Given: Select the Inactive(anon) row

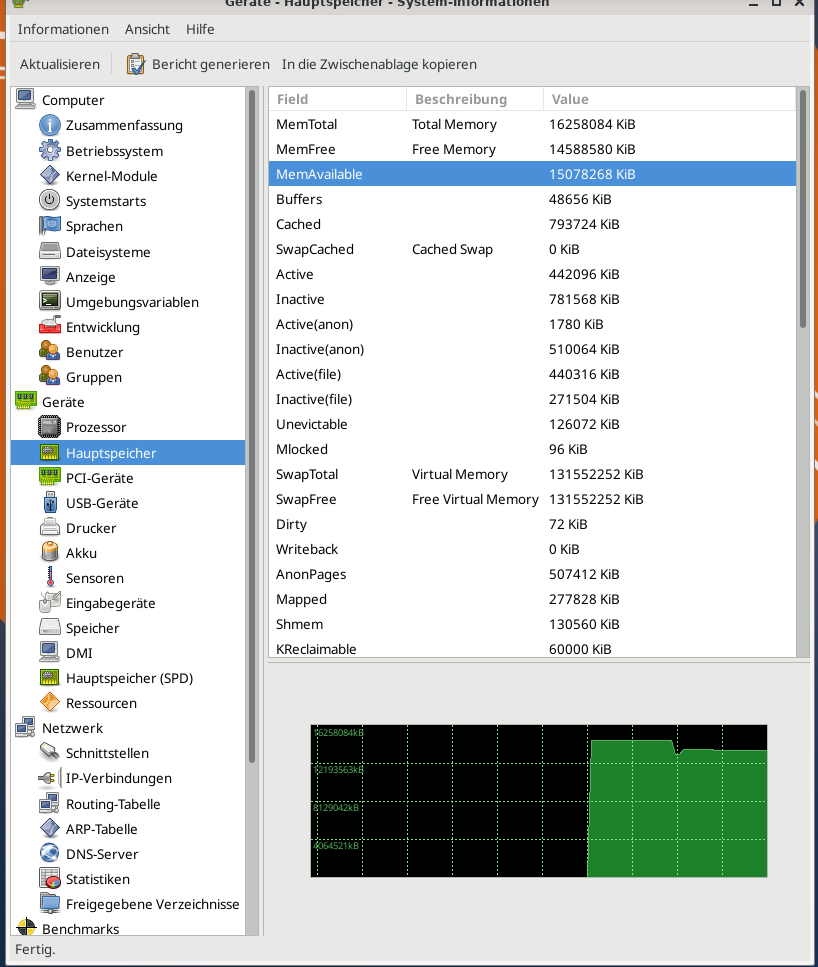Looking at the screenshot, I should (x=532, y=349).
